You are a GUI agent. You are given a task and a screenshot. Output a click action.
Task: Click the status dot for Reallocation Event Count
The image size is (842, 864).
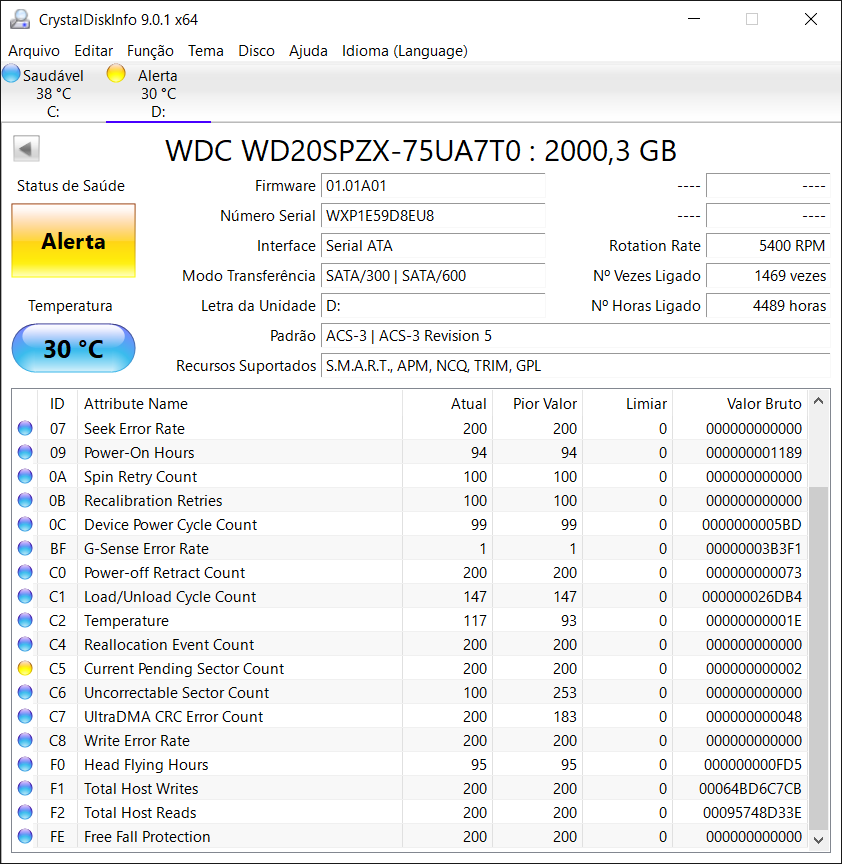pos(25,644)
